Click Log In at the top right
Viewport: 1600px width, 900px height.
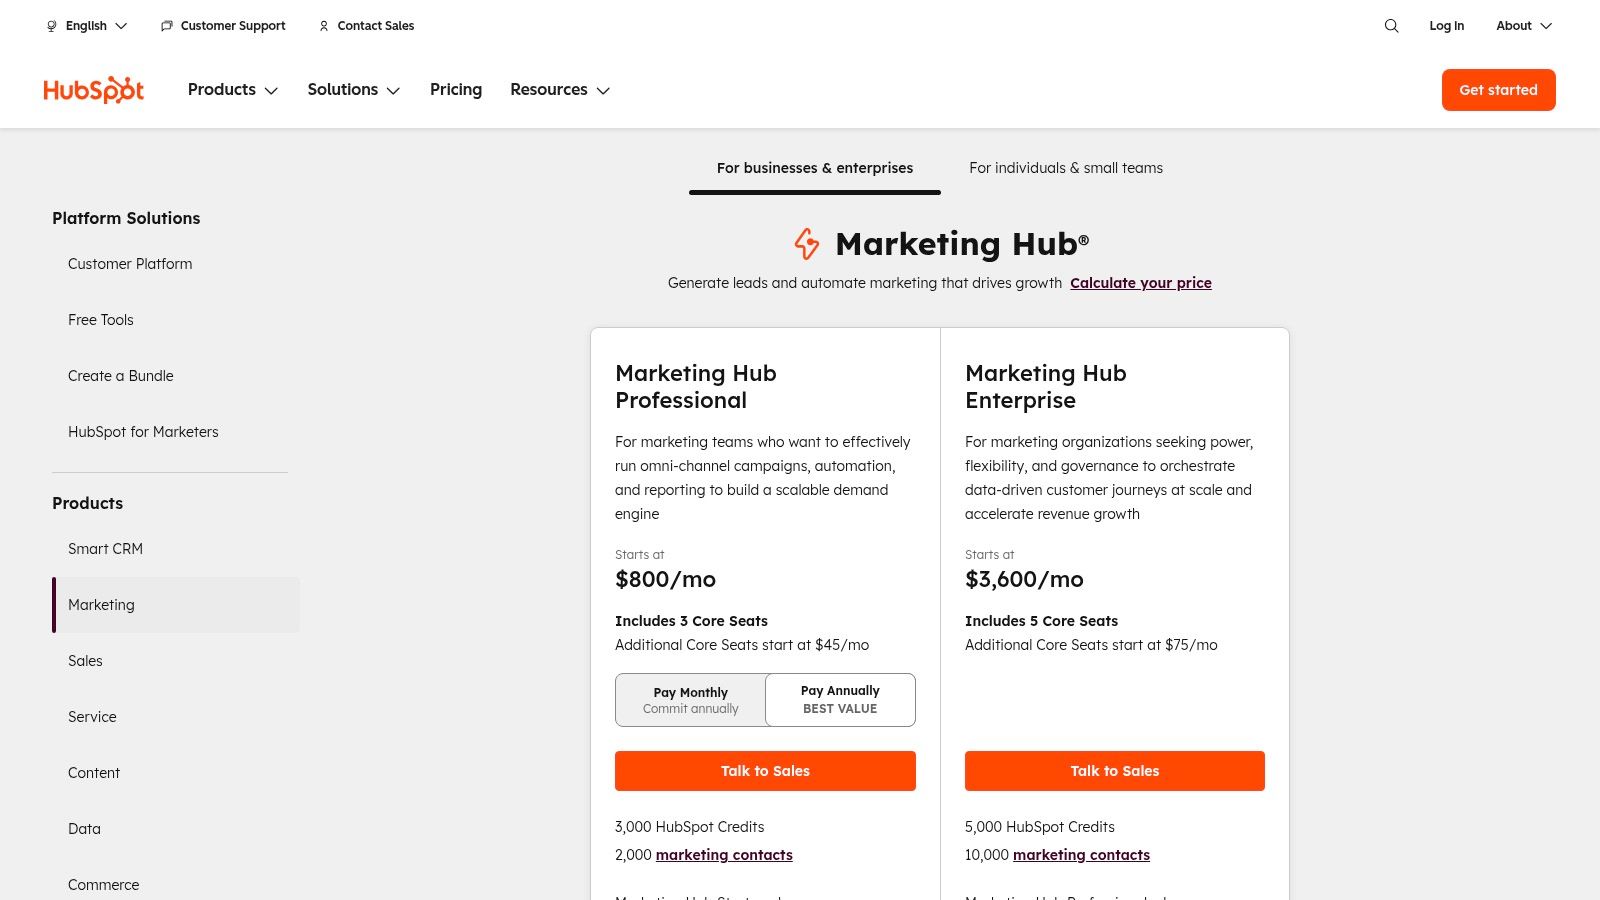click(x=1446, y=26)
